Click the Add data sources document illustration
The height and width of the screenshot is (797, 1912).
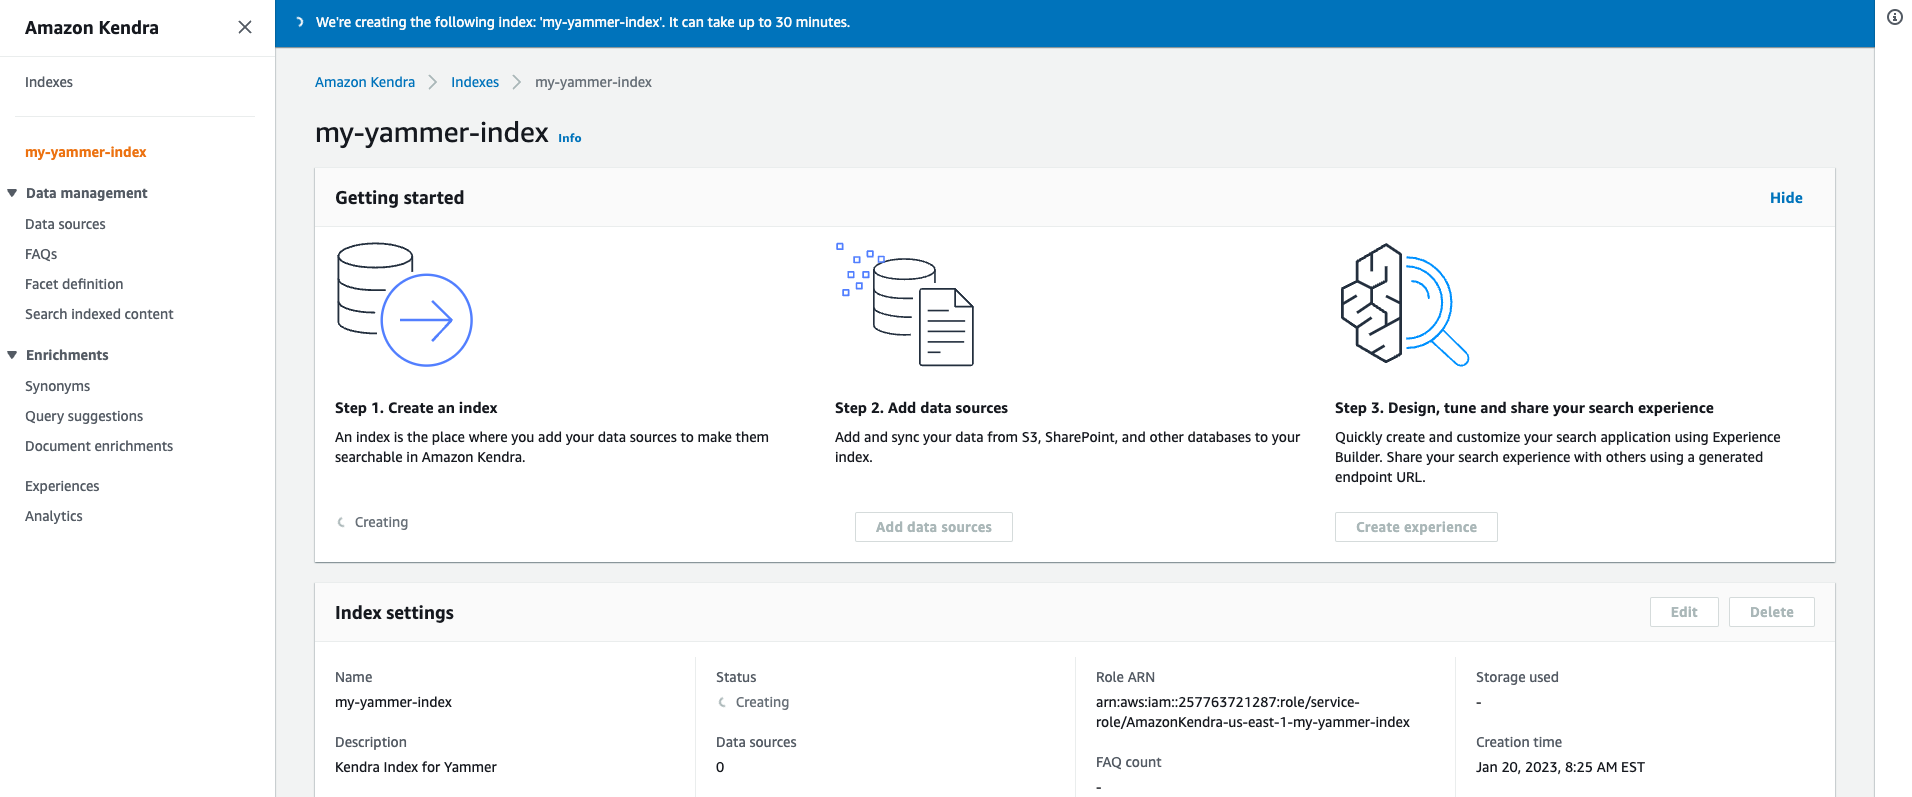point(905,304)
